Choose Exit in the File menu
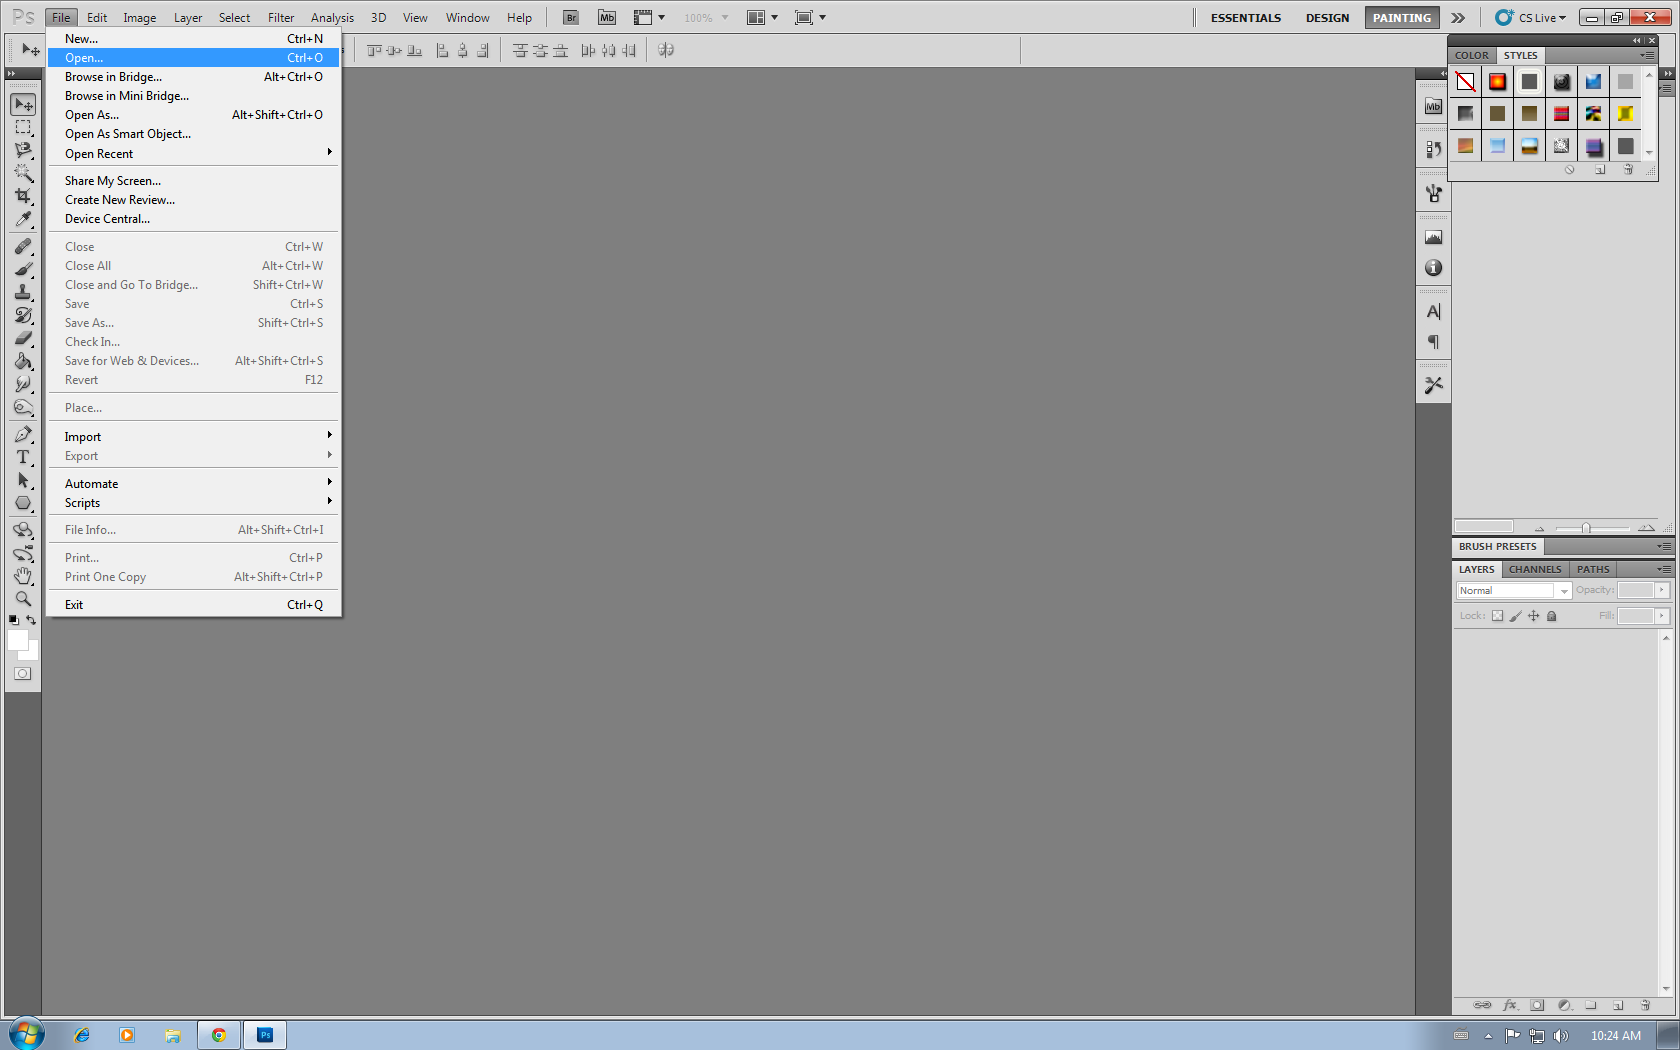Image resolution: width=1680 pixels, height=1050 pixels. 194,604
